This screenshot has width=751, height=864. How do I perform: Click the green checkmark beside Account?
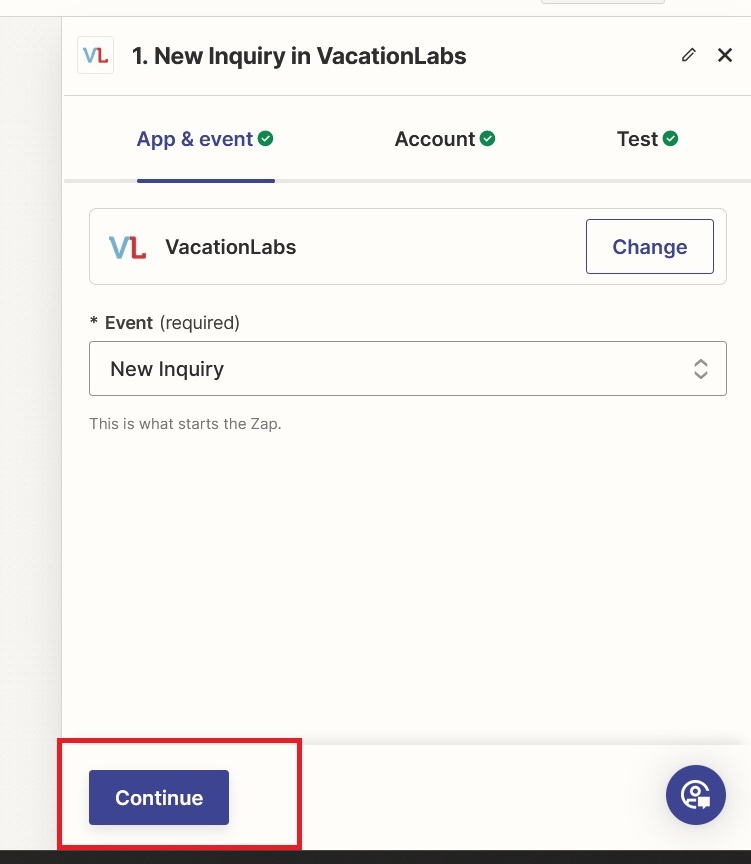click(x=487, y=139)
